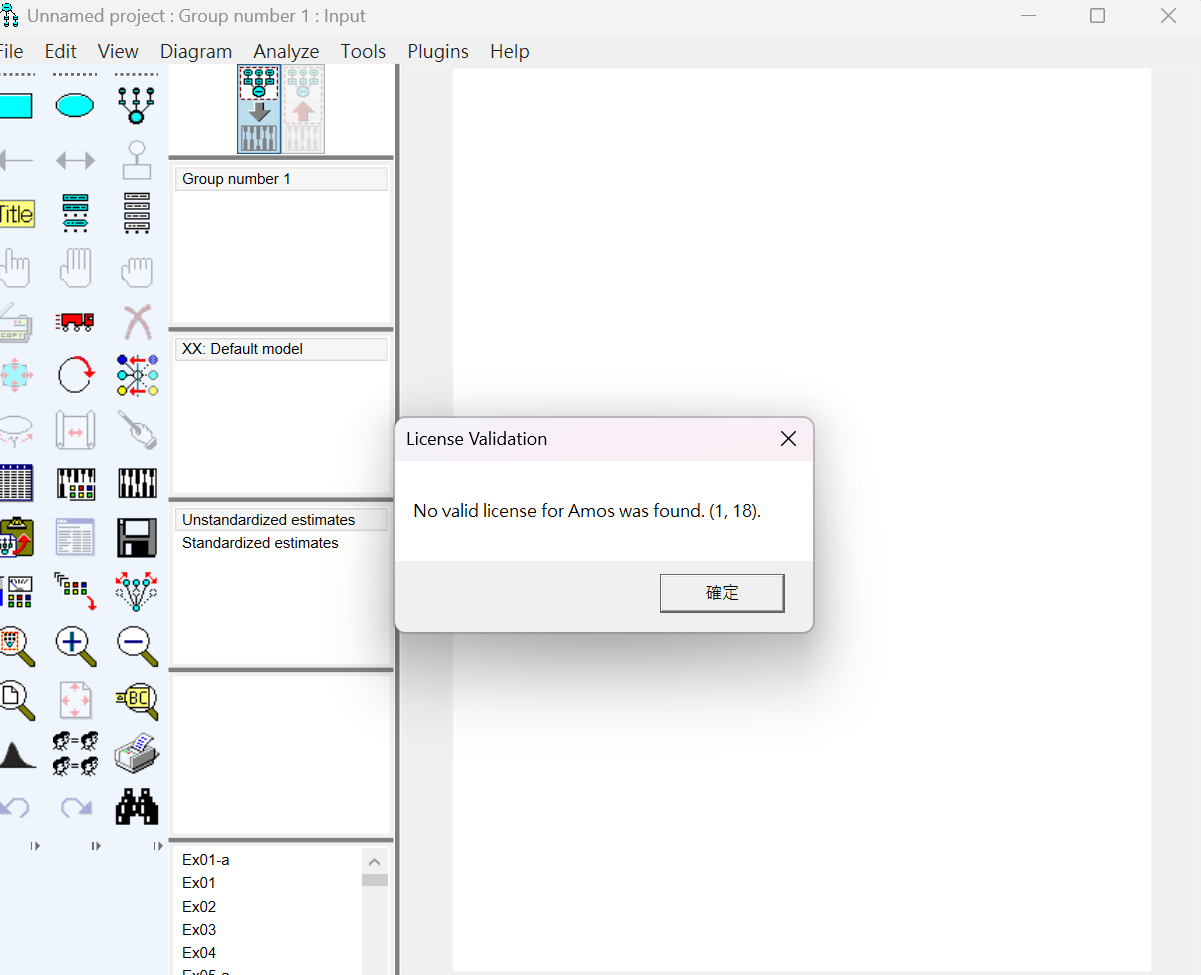Click the zoom in magnifier plus icon
The image size is (1201, 975).
75,646
